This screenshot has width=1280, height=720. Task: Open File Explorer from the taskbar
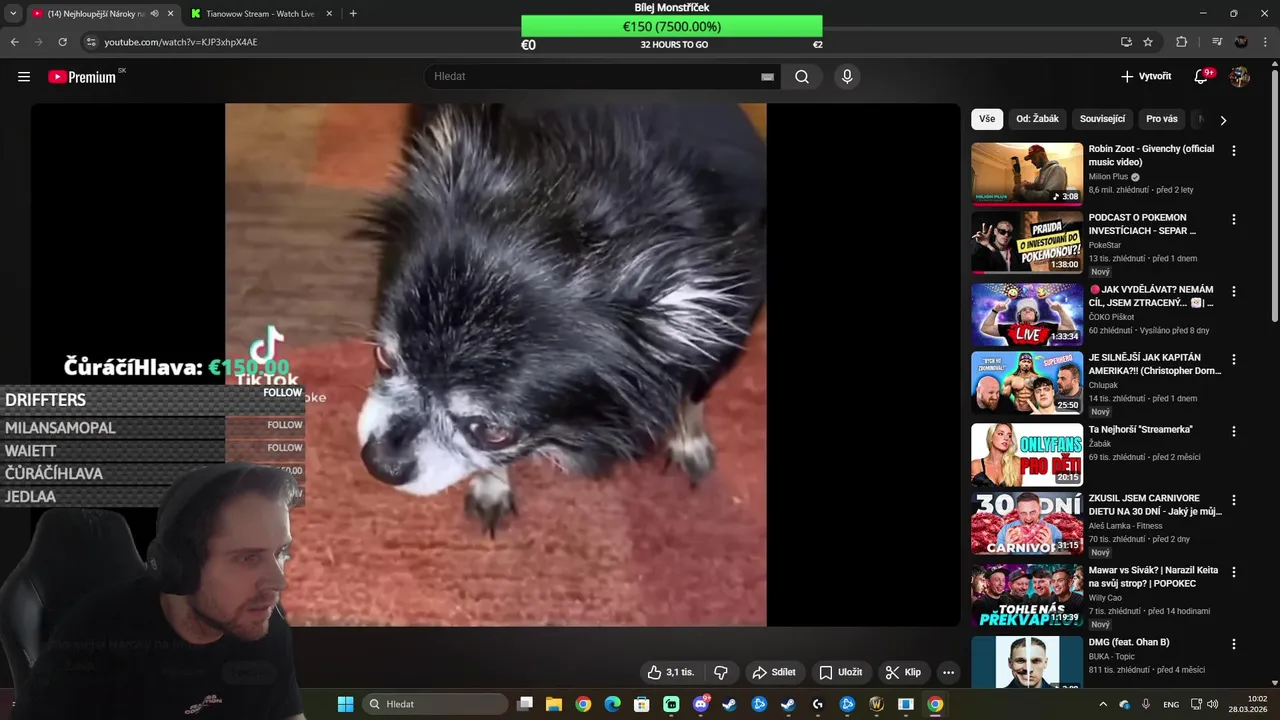(554, 704)
